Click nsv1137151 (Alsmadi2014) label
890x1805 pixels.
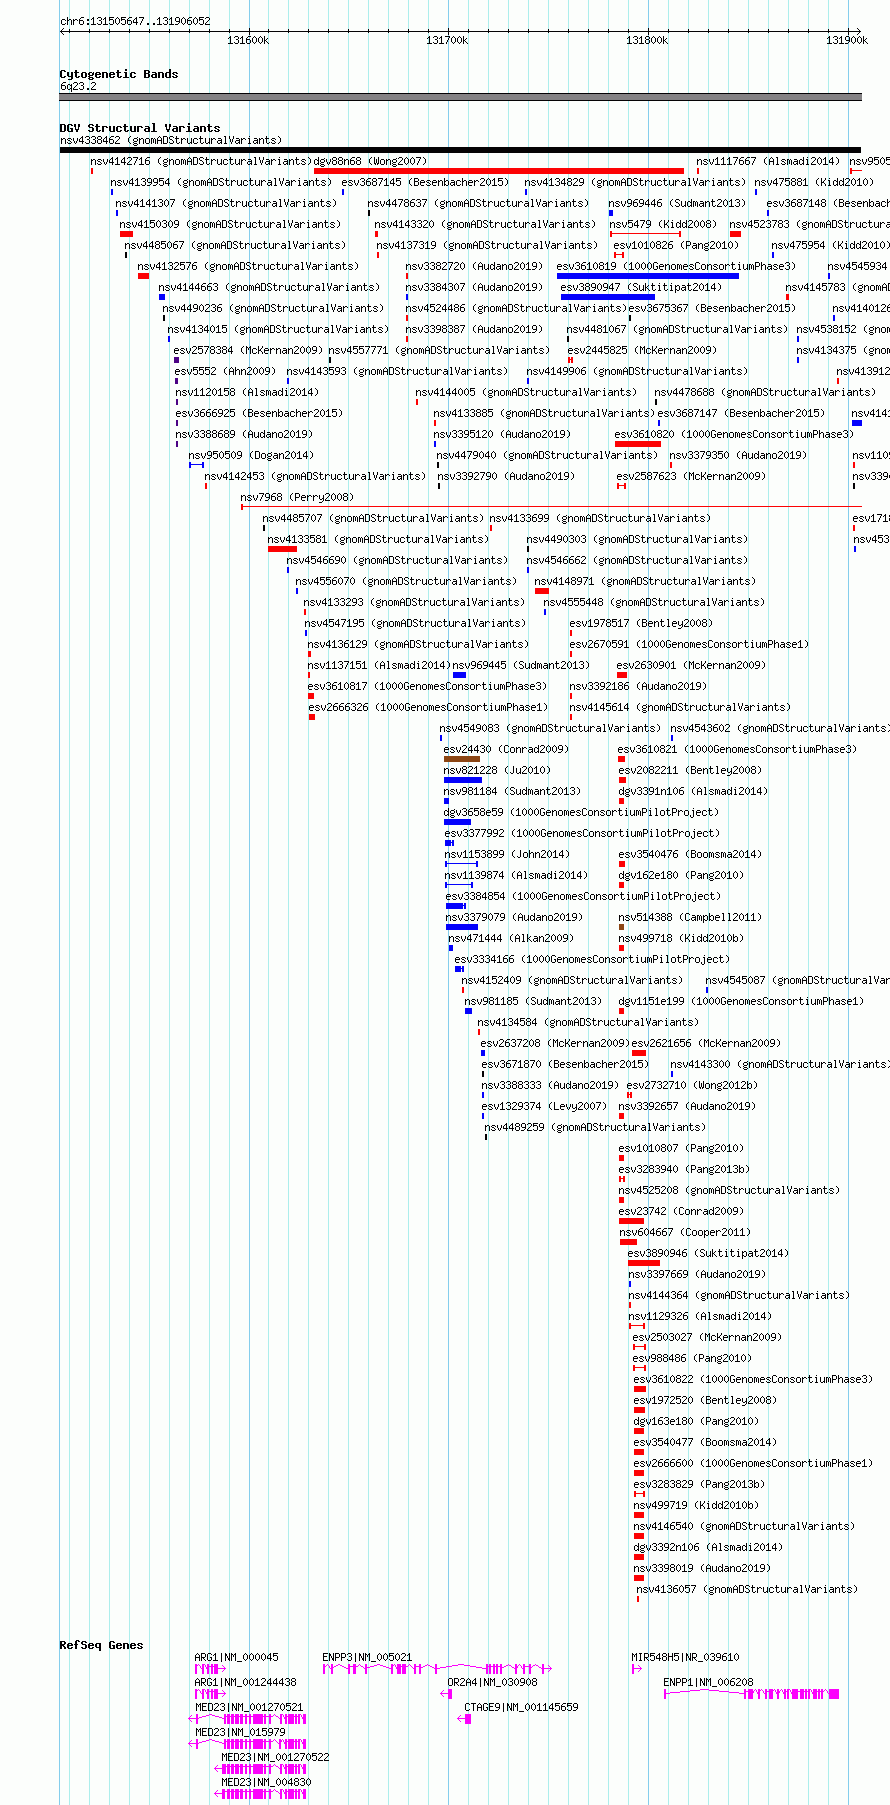click(379, 665)
